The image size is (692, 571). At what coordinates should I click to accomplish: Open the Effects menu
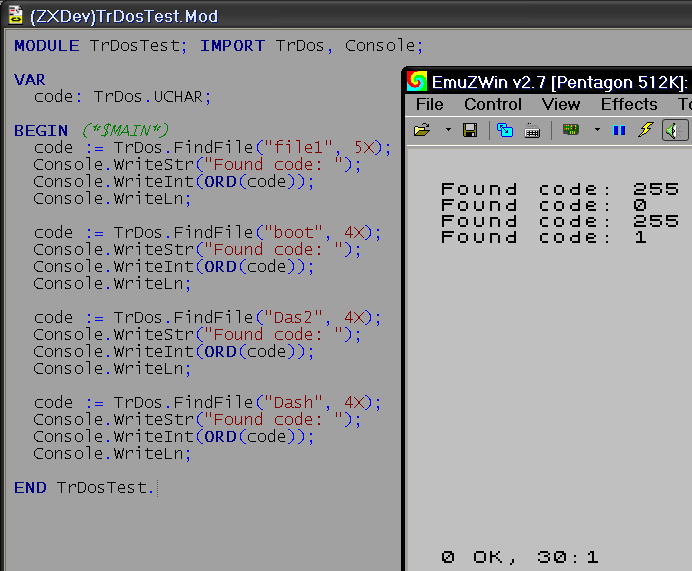(x=629, y=104)
